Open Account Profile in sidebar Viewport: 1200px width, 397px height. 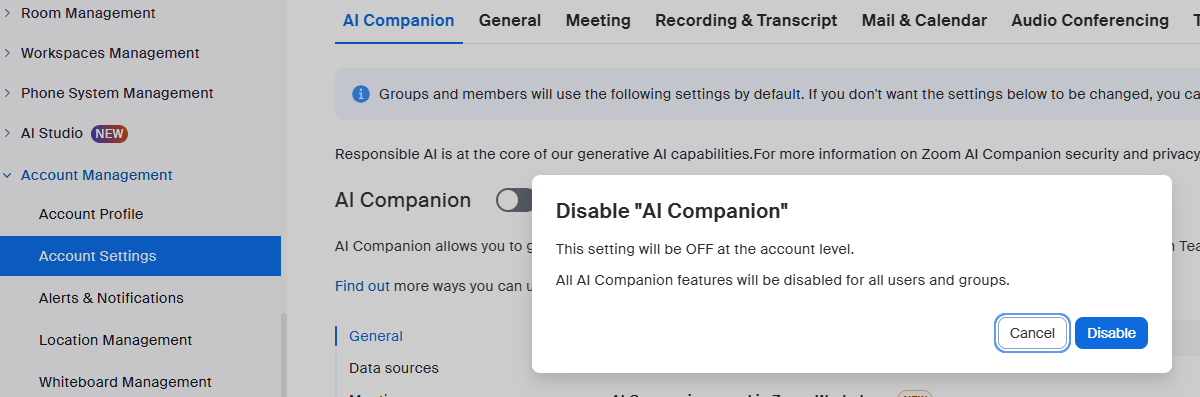[91, 214]
